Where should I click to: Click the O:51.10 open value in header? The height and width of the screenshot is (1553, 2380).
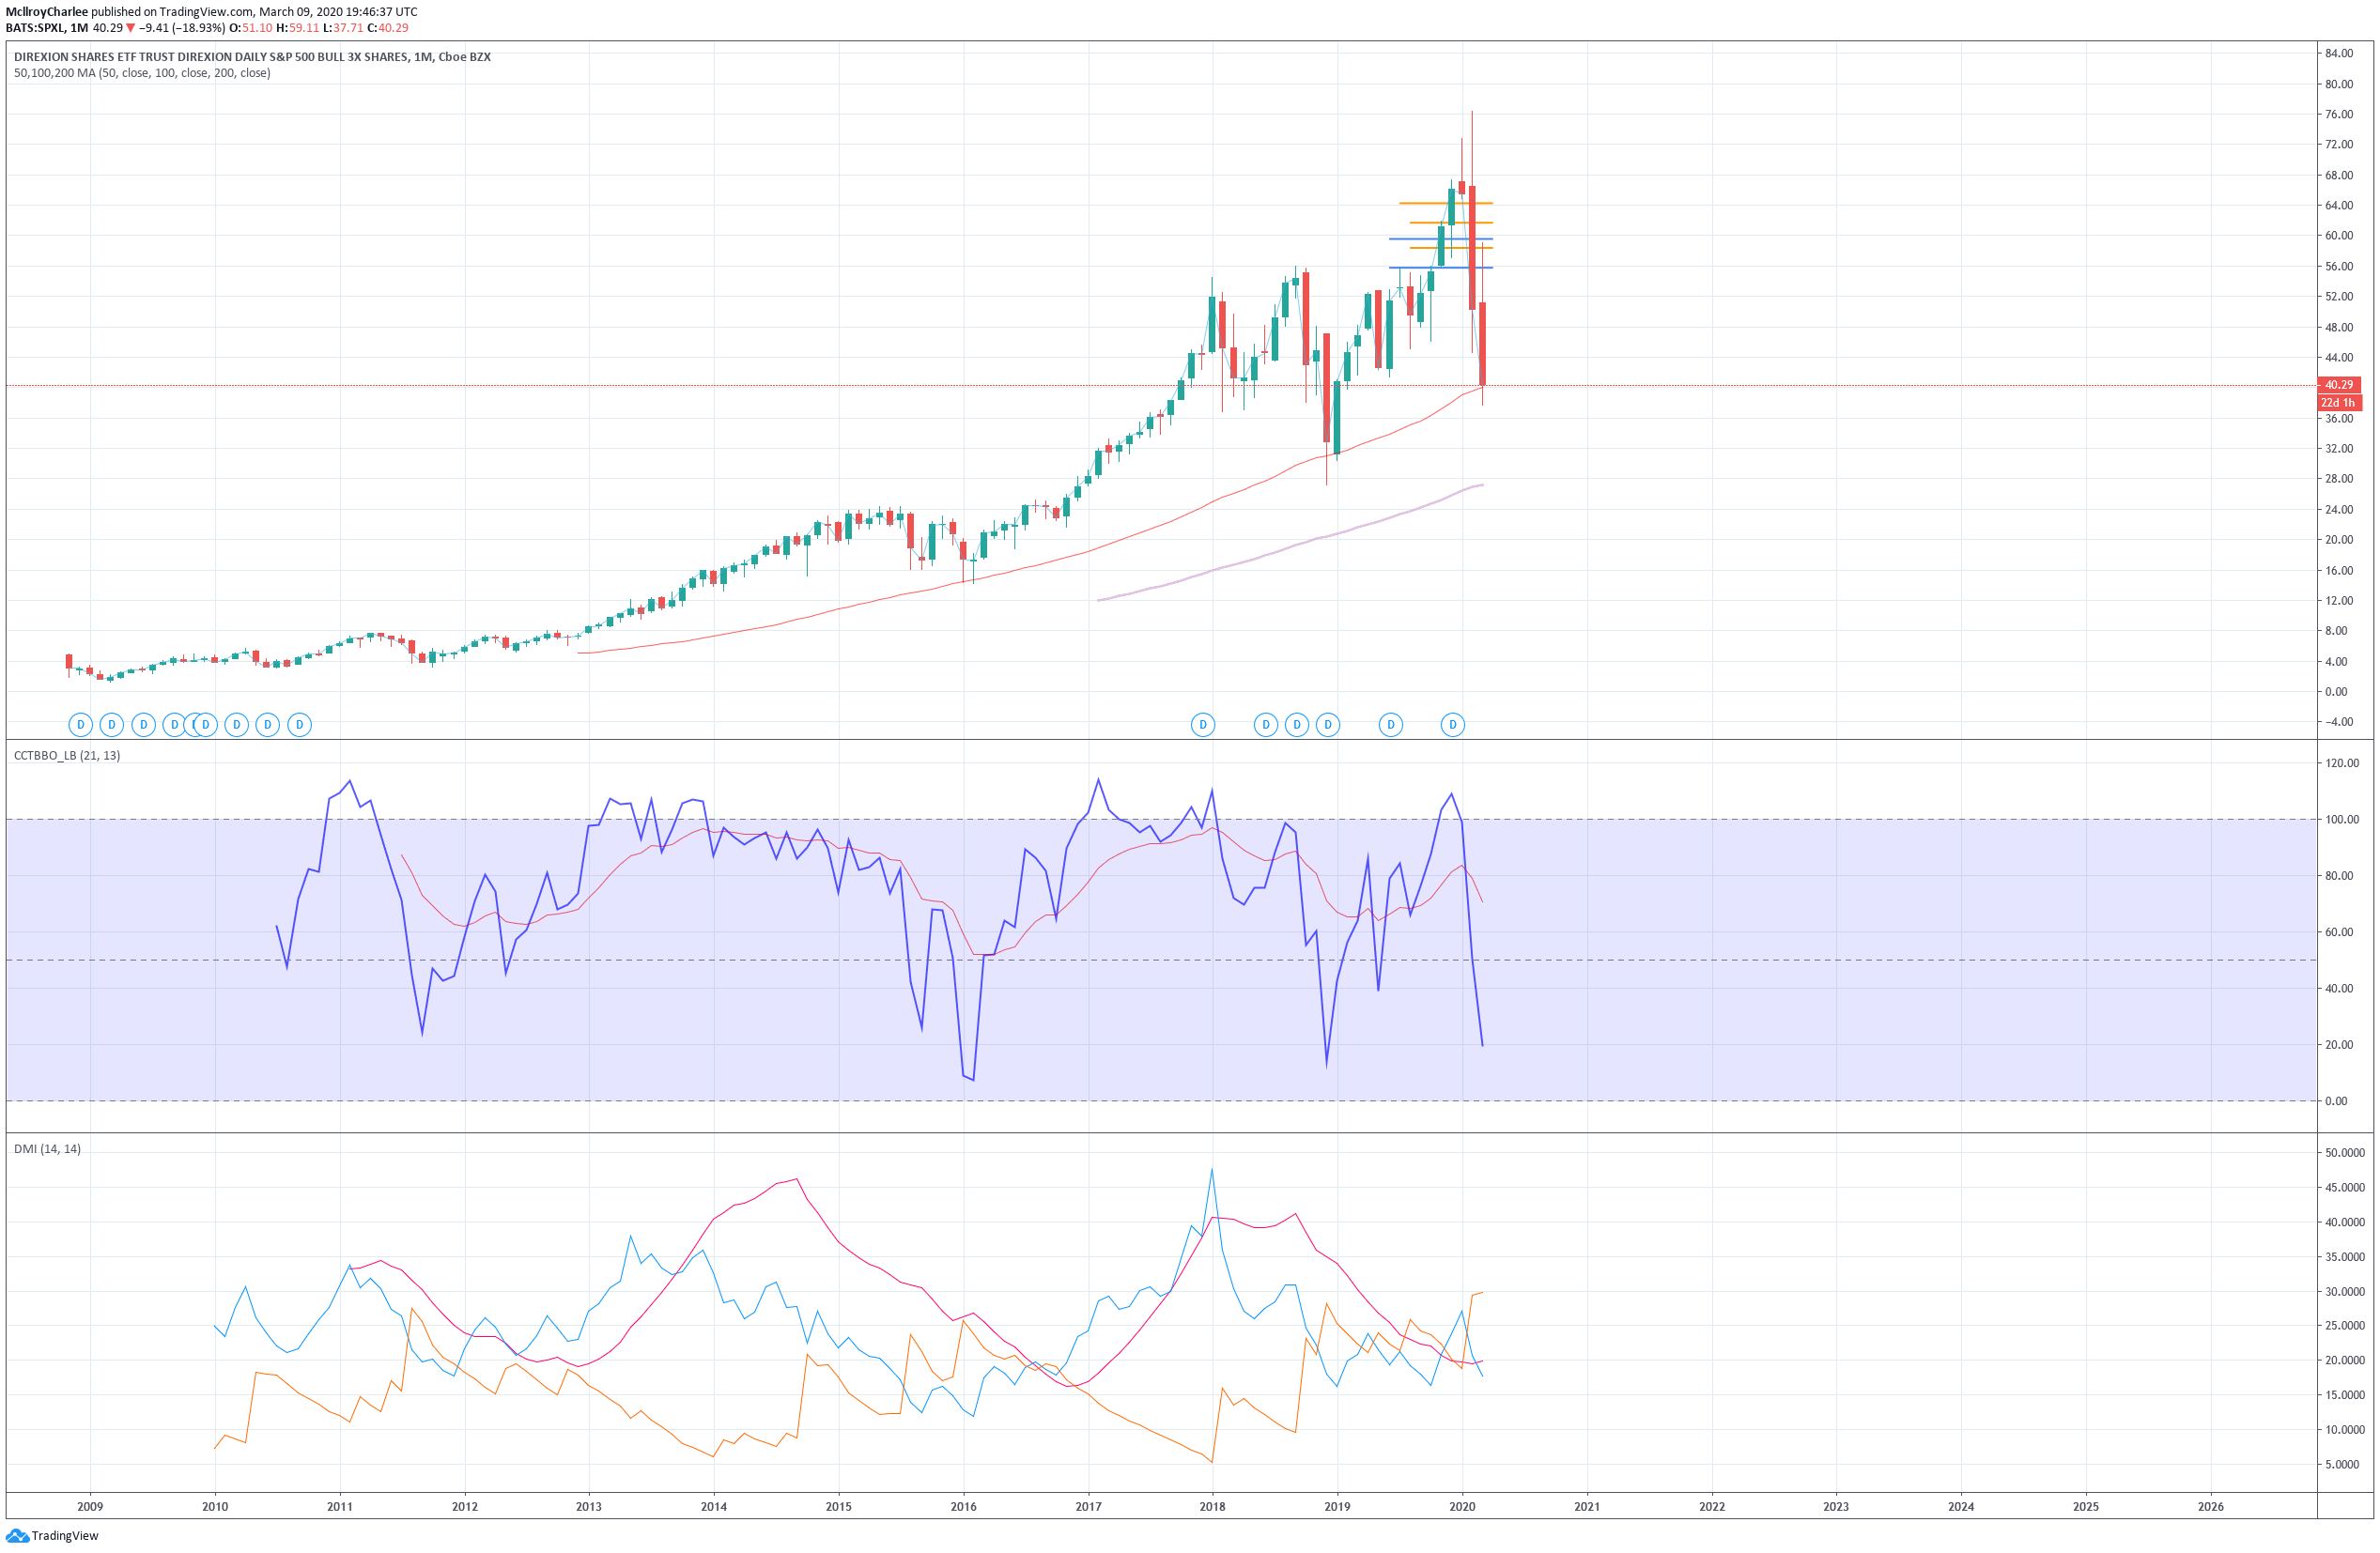pos(250,28)
